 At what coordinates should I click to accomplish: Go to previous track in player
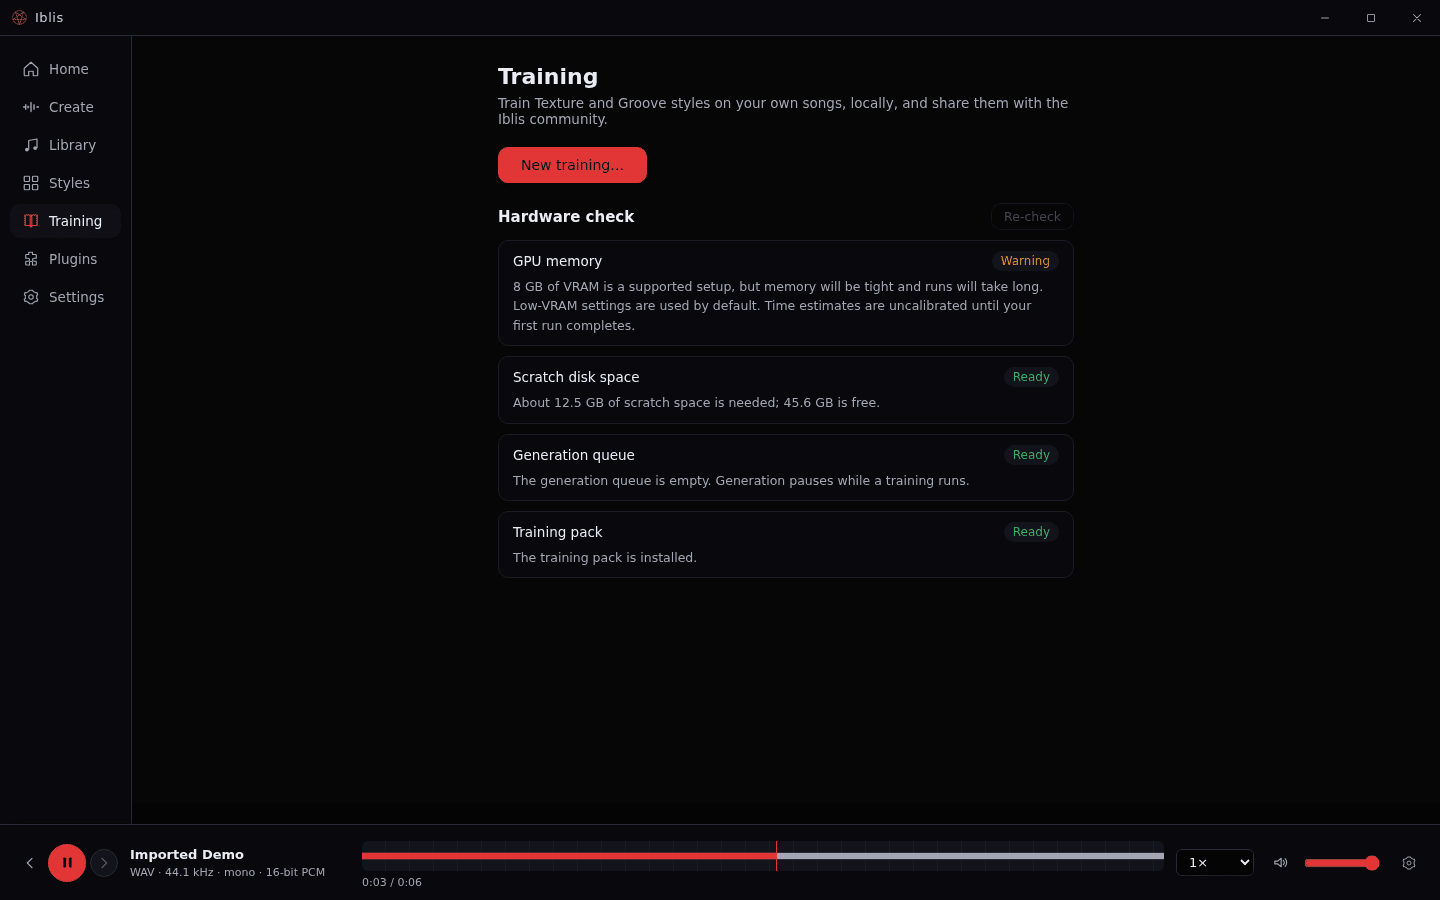(x=30, y=863)
